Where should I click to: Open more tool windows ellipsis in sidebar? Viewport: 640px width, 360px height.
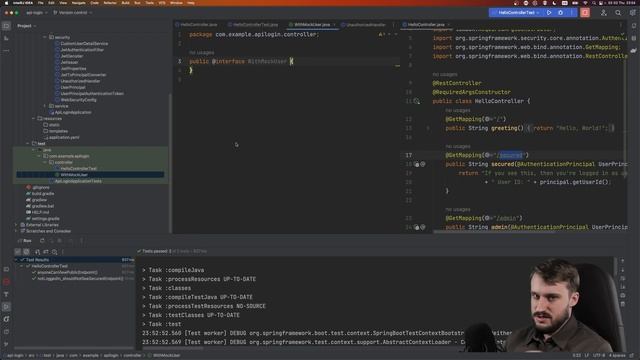tap(6, 50)
